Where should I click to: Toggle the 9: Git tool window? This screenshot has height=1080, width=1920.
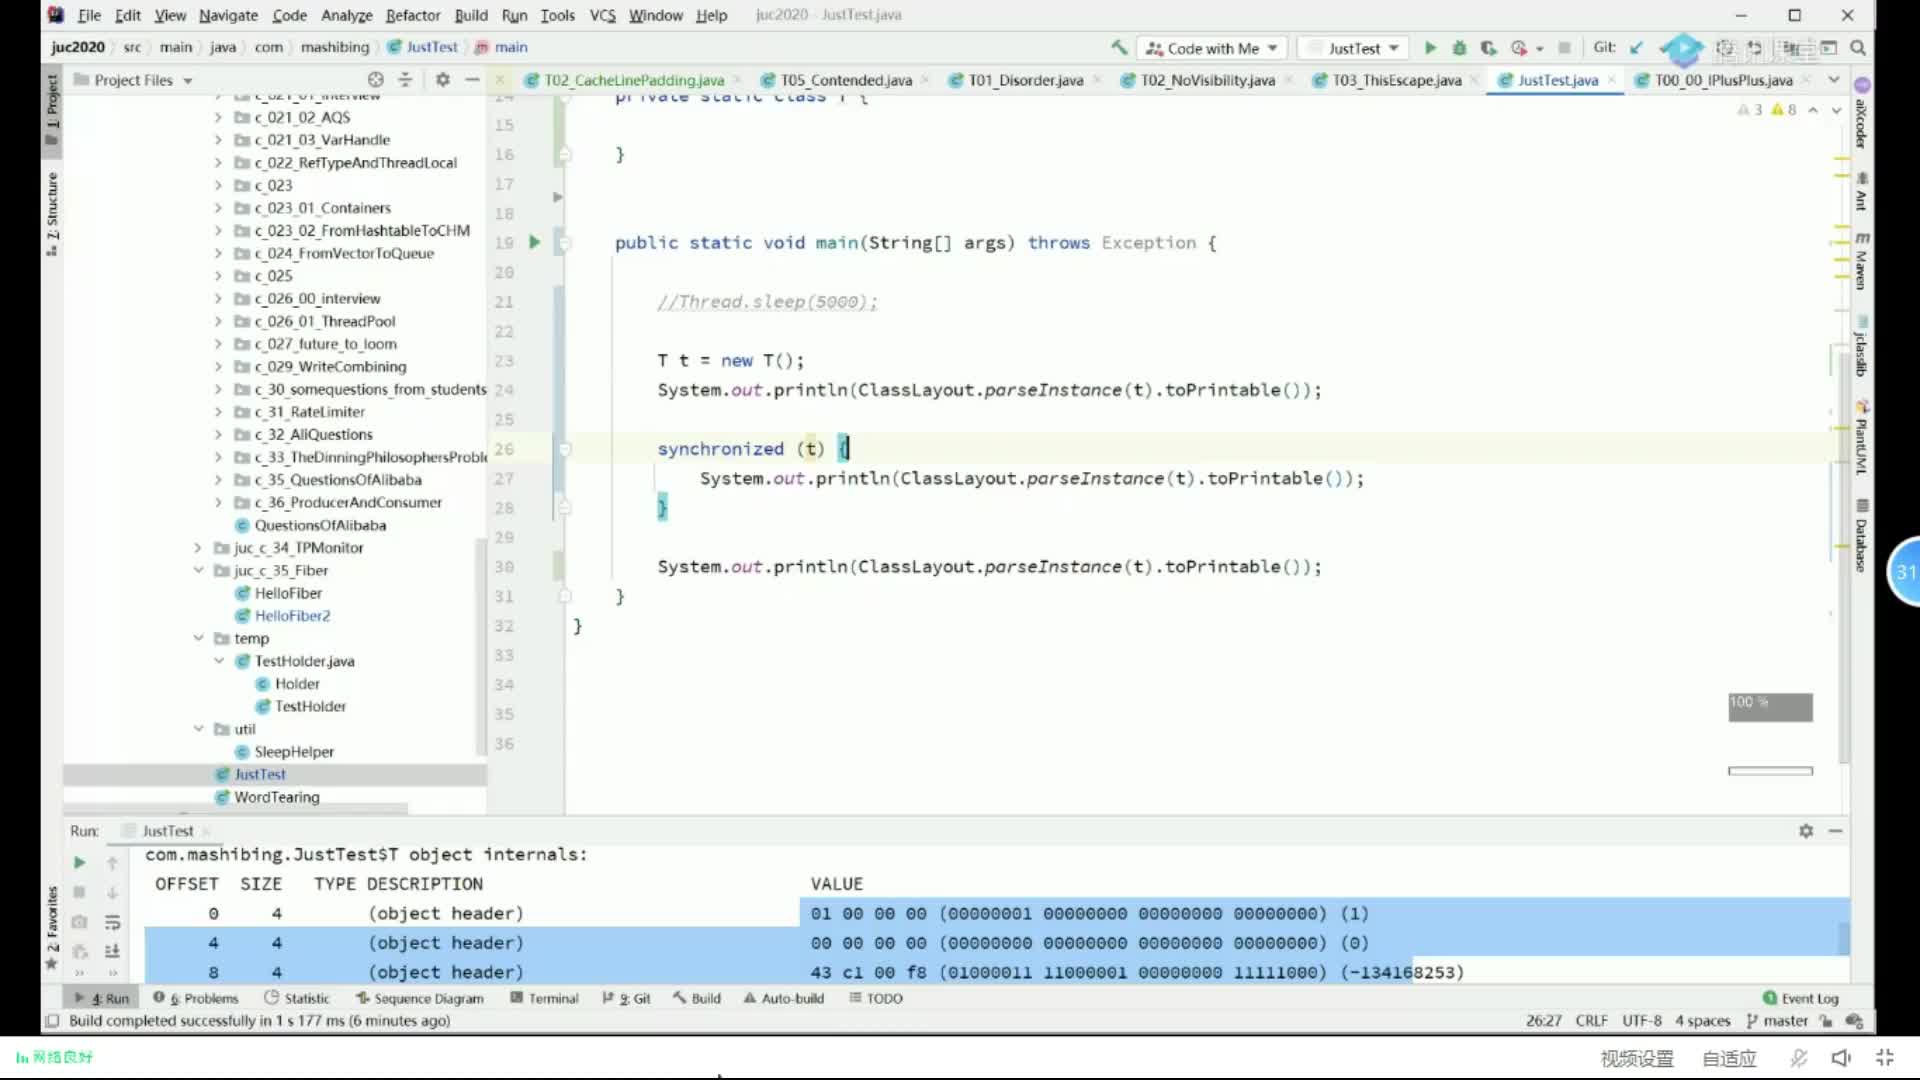[627, 998]
